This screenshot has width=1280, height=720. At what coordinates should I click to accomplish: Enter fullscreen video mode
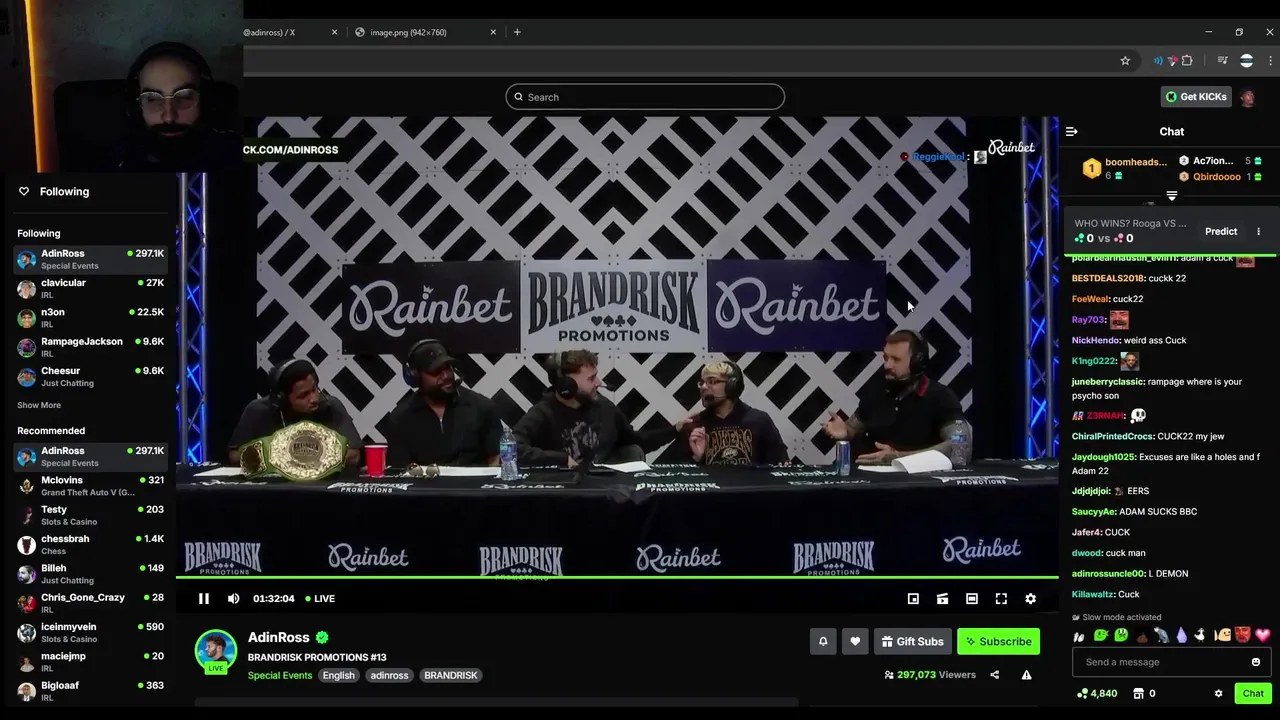1001,598
